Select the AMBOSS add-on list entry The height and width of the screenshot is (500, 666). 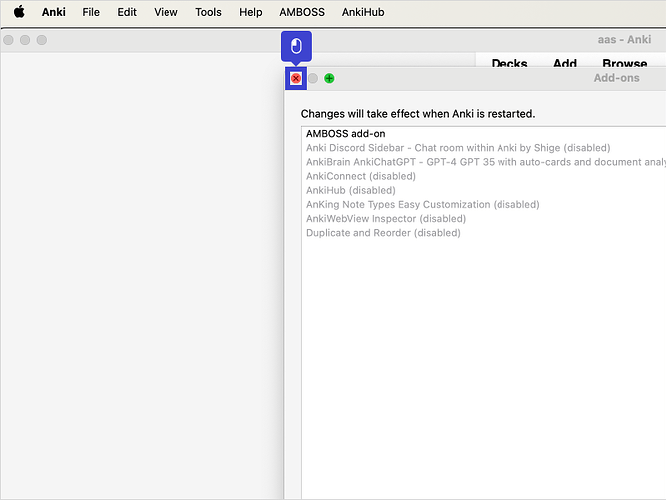tap(346, 134)
